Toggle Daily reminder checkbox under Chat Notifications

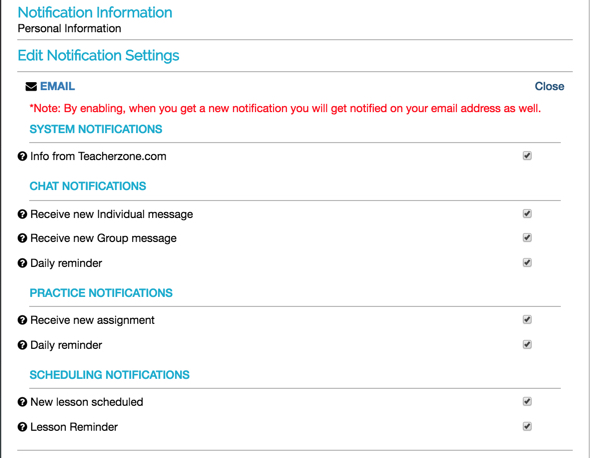pos(527,262)
